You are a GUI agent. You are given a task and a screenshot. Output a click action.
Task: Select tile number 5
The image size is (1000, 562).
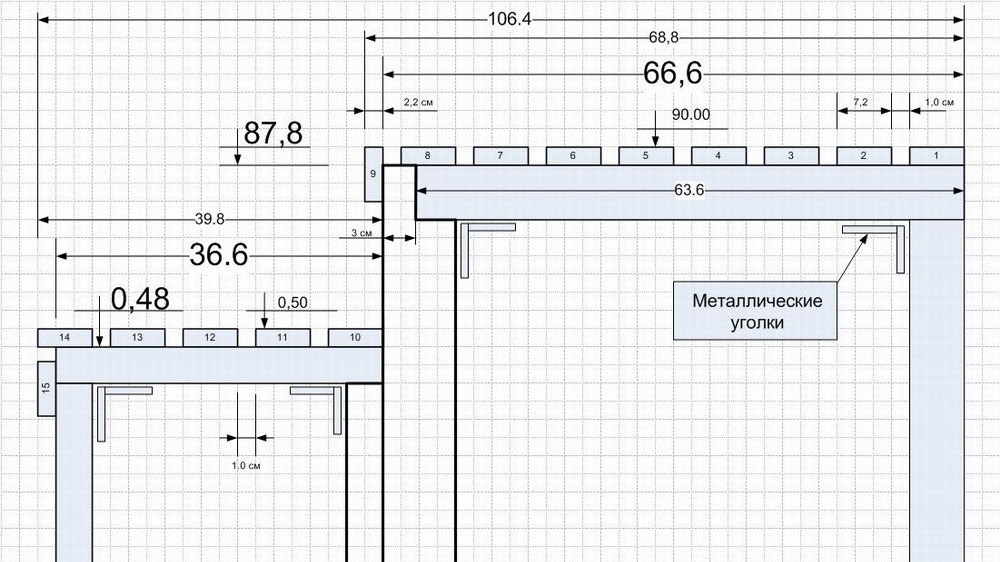646,156
